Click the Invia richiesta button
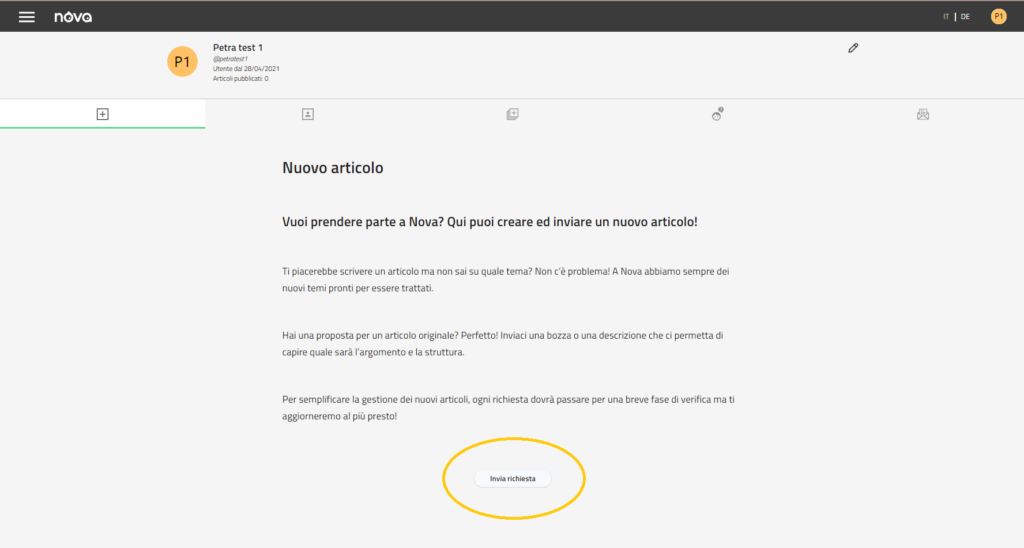This screenshot has width=1024, height=548. coord(513,479)
